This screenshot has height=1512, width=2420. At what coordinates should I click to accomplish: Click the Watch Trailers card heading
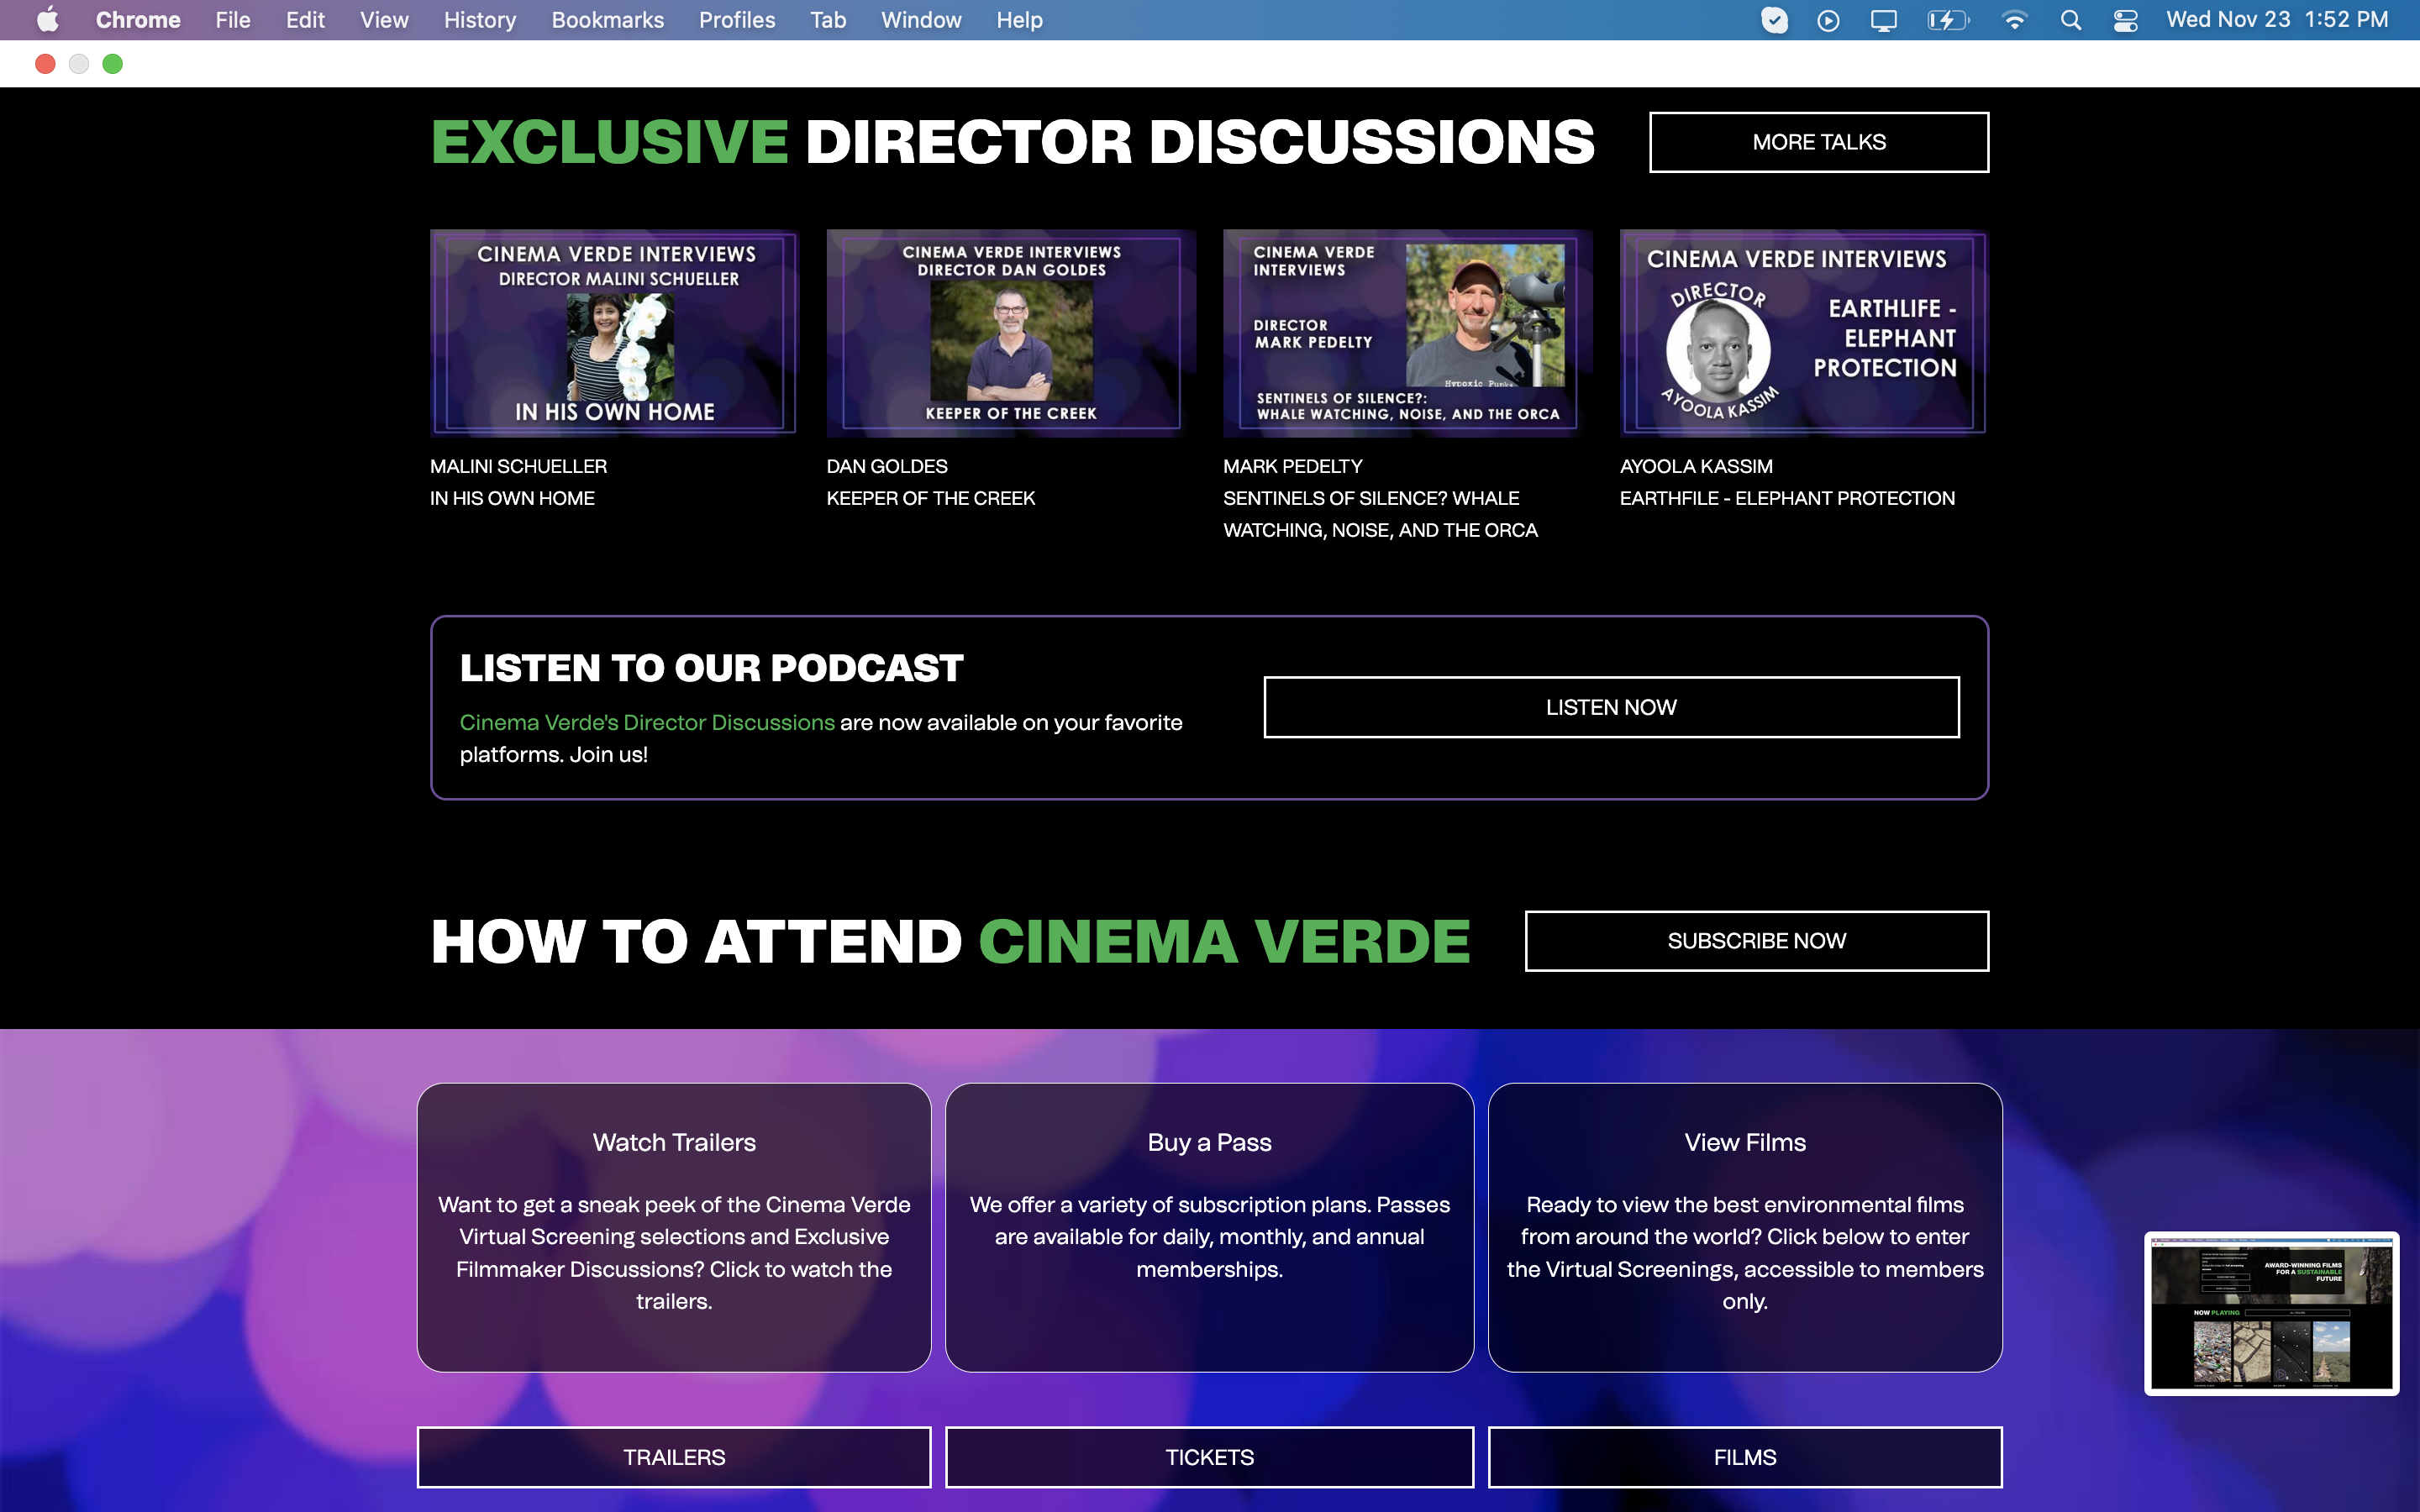[674, 1142]
